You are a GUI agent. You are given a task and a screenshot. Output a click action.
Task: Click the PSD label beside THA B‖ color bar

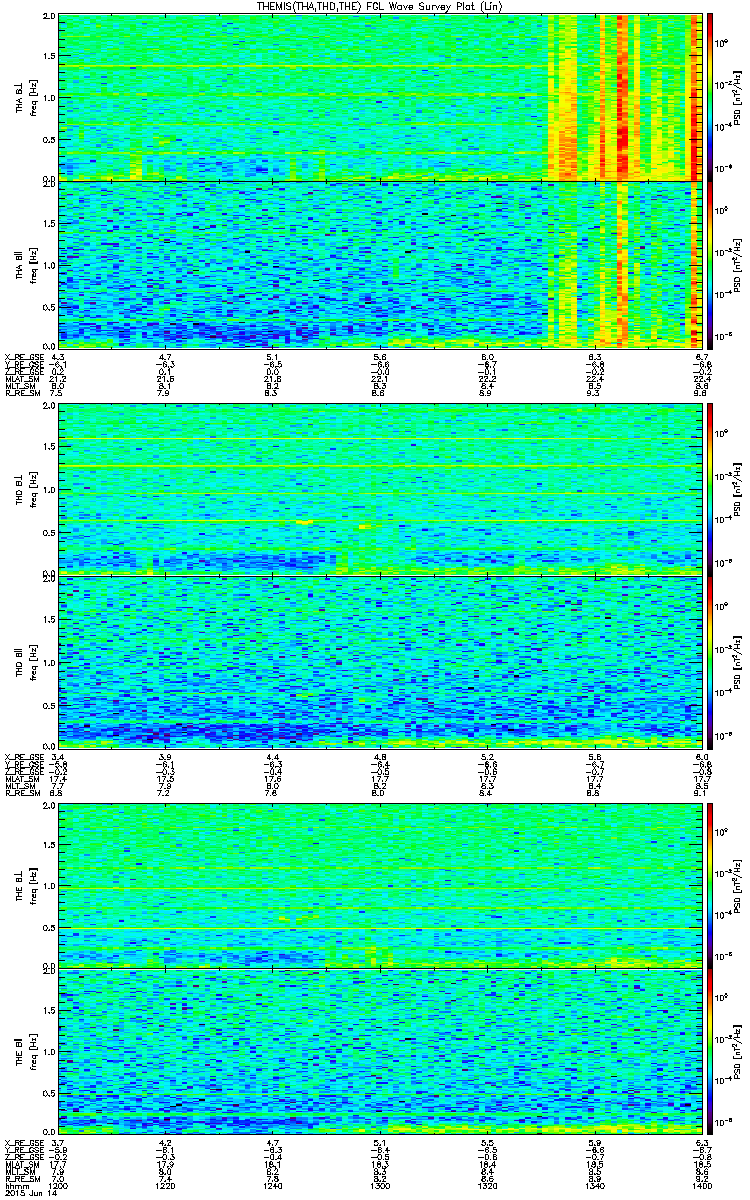coord(740,265)
